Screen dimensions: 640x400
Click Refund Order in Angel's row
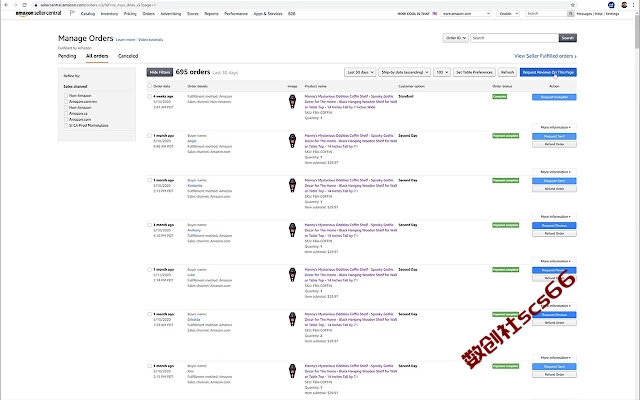tap(554, 144)
